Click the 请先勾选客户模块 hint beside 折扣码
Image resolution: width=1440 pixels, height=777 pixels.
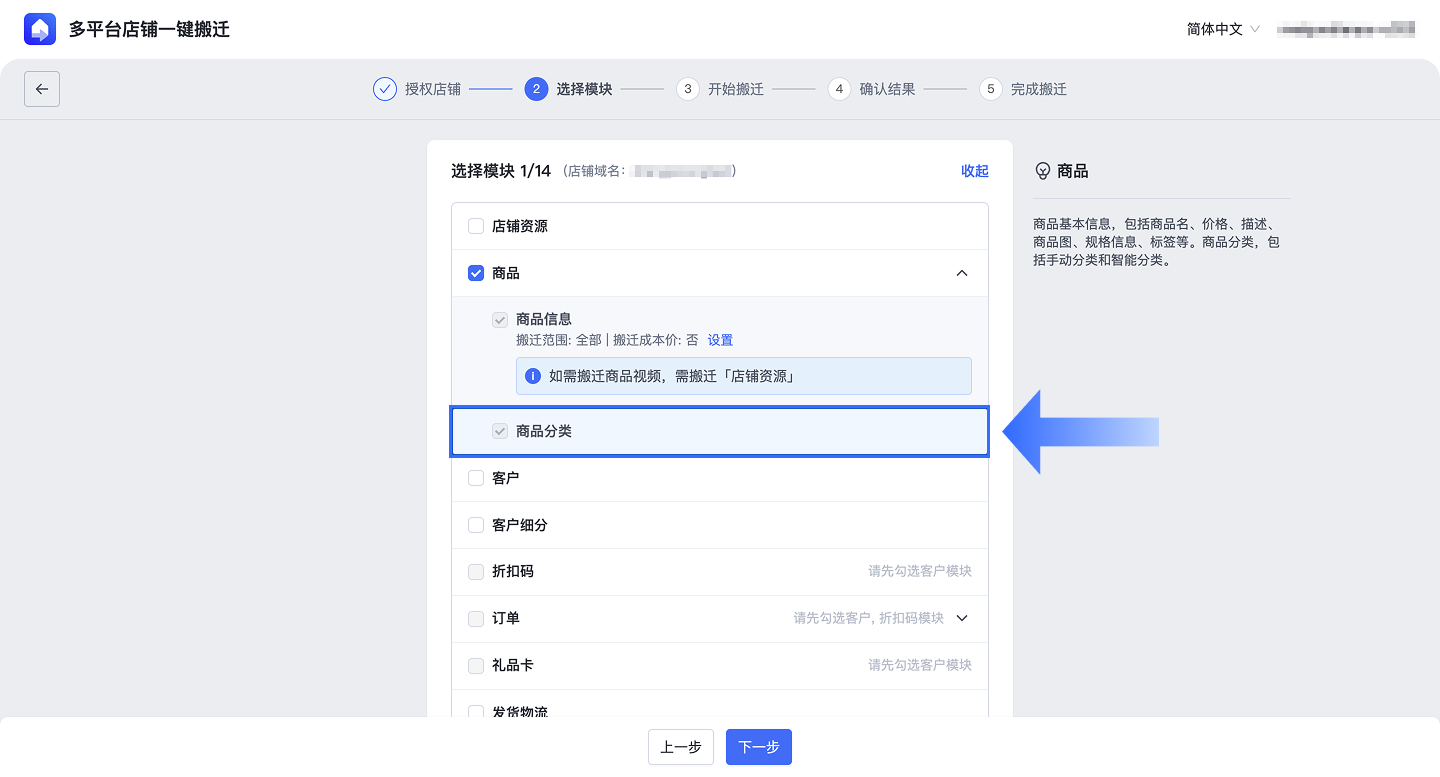[920, 572]
